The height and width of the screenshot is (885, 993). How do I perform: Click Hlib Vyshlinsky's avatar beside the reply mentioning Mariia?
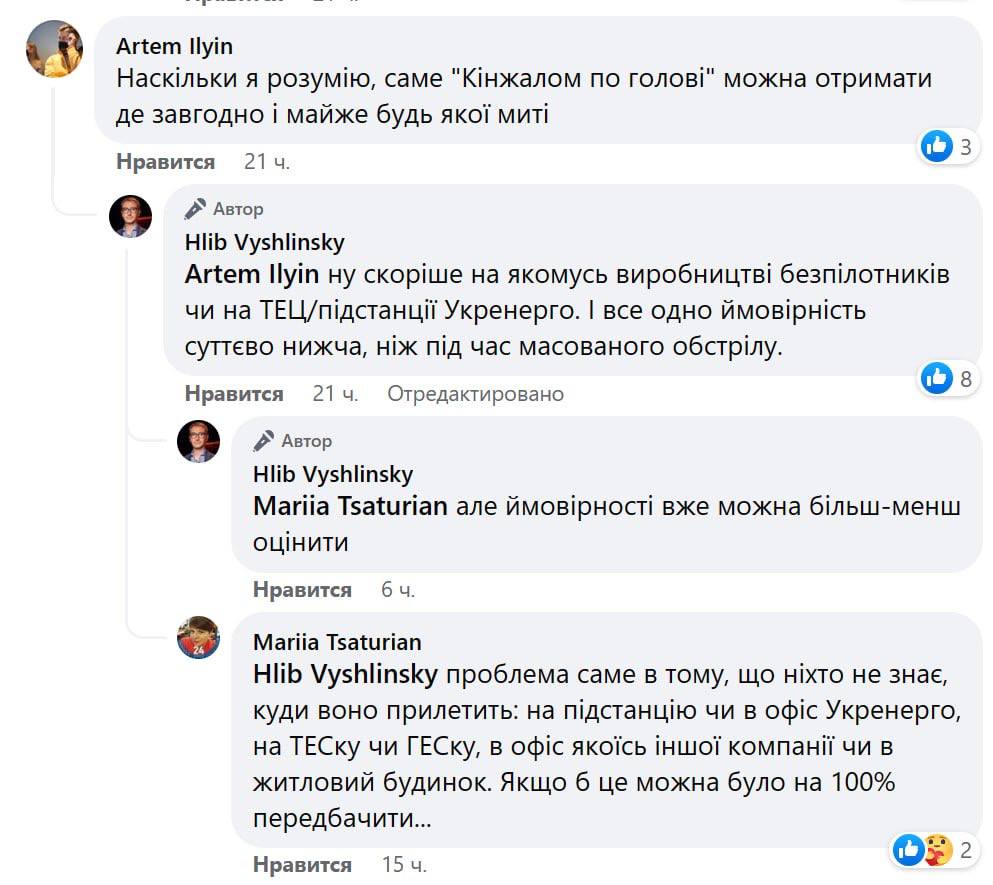point(198,441)
